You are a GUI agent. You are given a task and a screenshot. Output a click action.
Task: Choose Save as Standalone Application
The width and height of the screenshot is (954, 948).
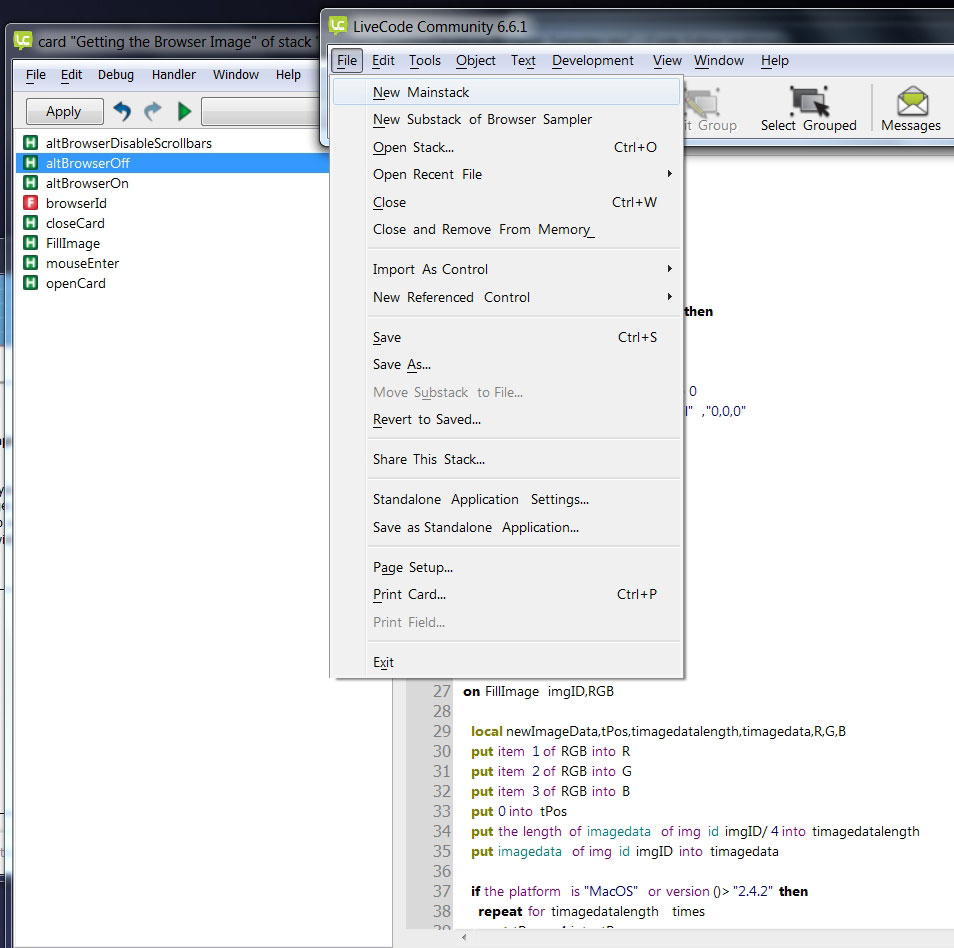475,527
